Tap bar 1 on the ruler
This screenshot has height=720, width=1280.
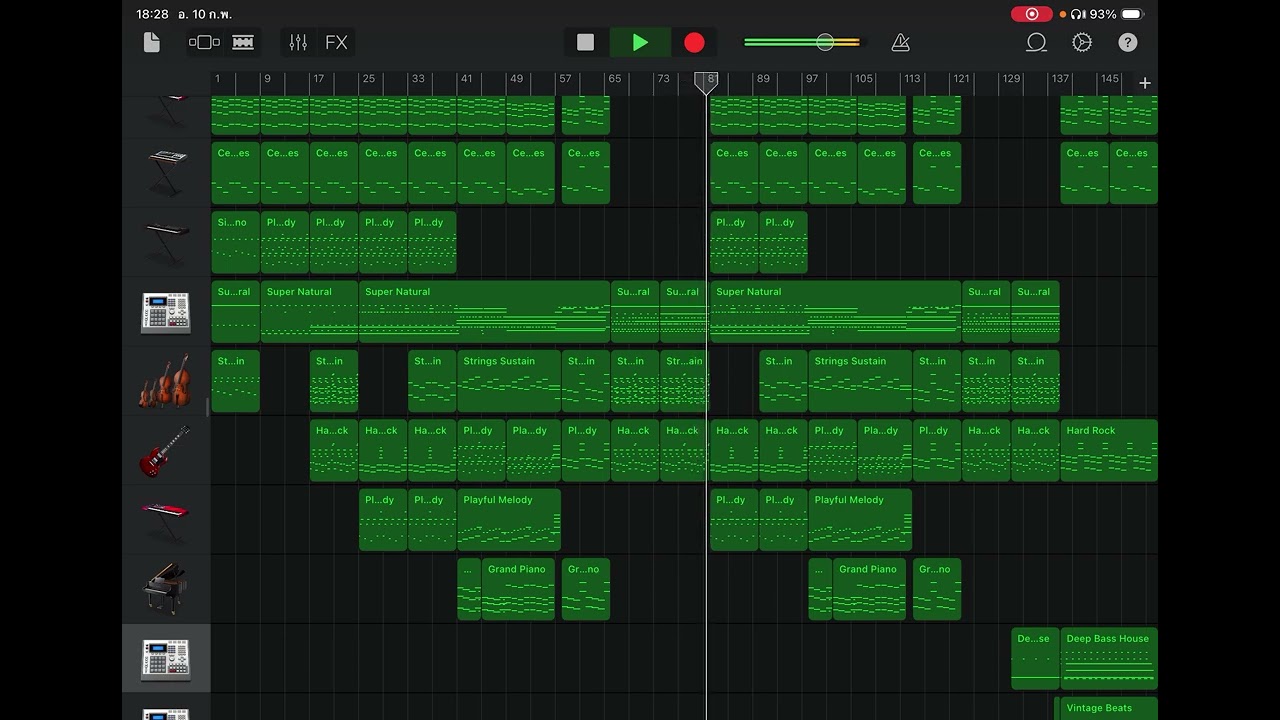pos(217,79)
